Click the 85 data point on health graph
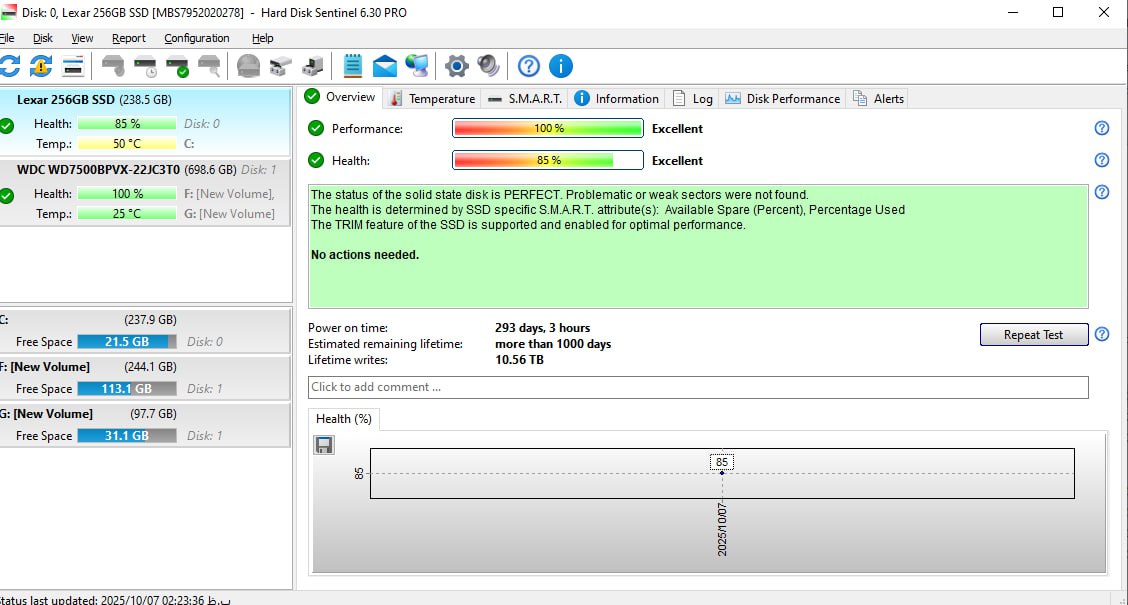 coord(722,473)
